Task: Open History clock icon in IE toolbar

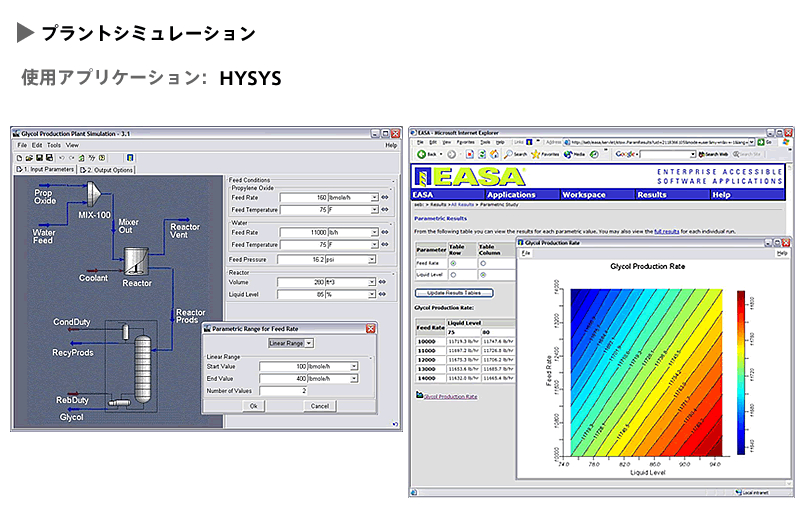Action: coord(594,154)
